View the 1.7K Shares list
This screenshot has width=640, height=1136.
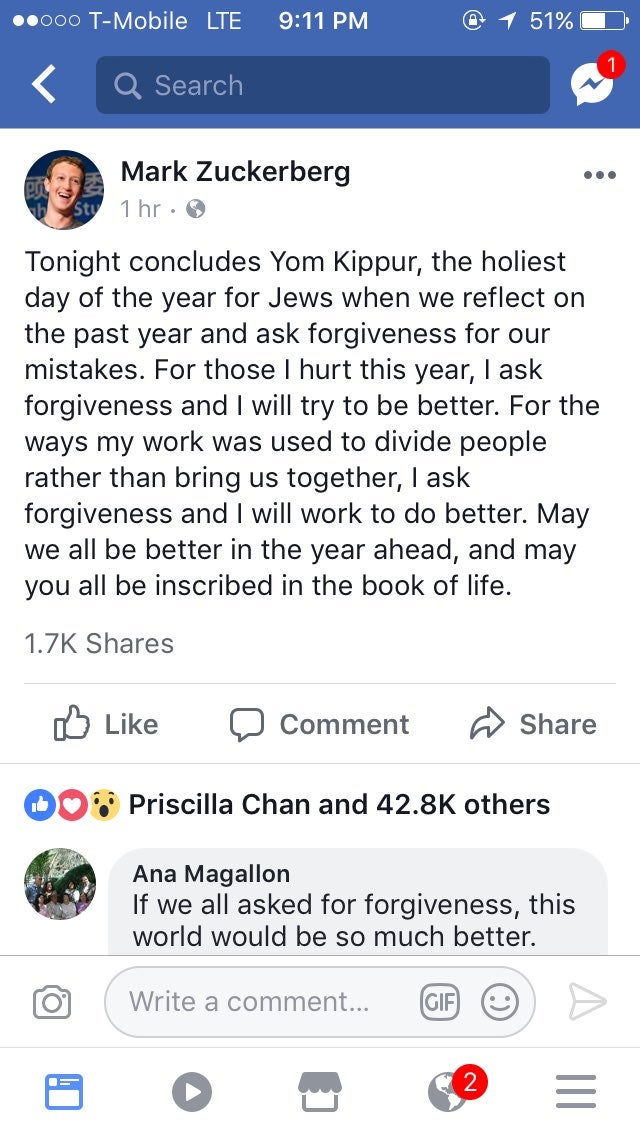99,643
